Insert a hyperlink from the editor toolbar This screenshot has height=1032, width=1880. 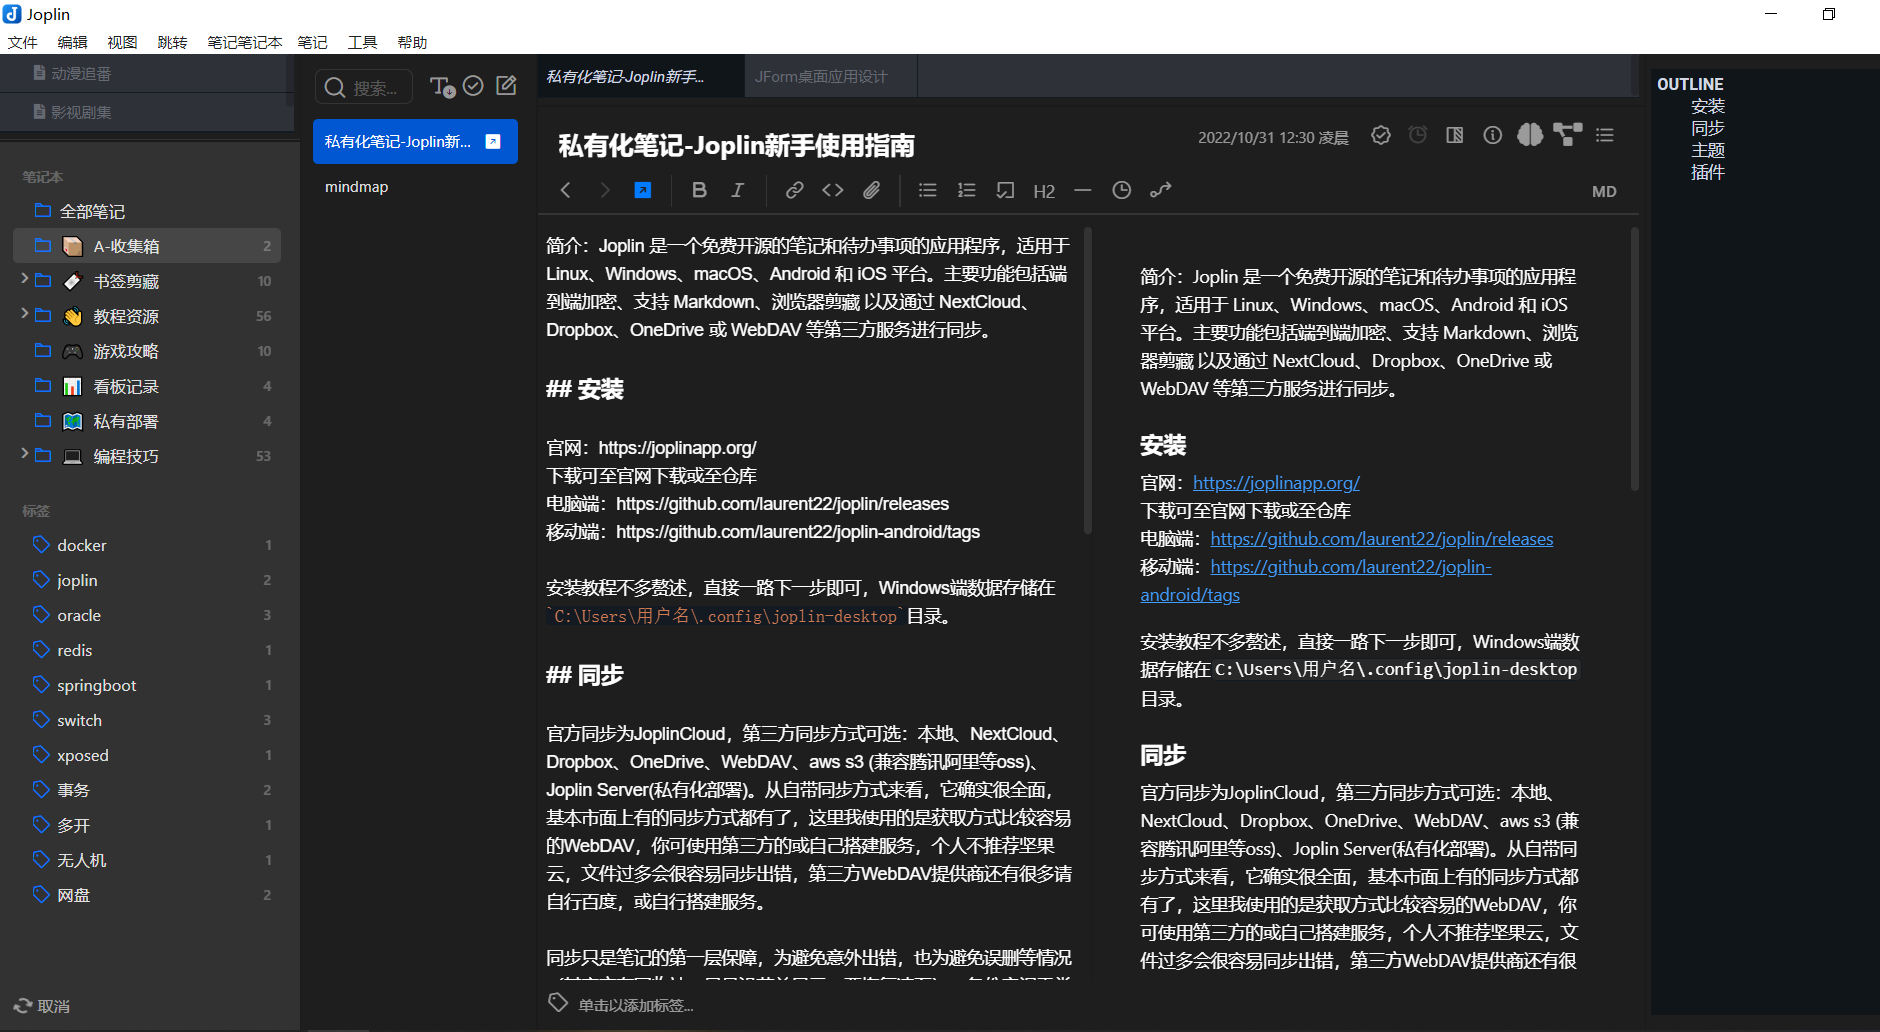click(794, 190)
